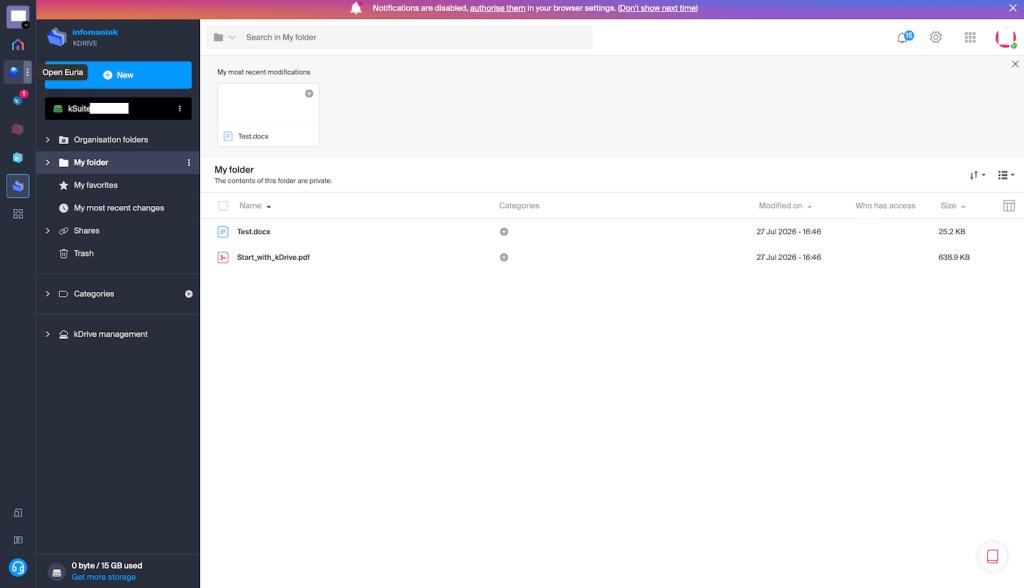Open search scope folder dropdown

click(224, 37)
